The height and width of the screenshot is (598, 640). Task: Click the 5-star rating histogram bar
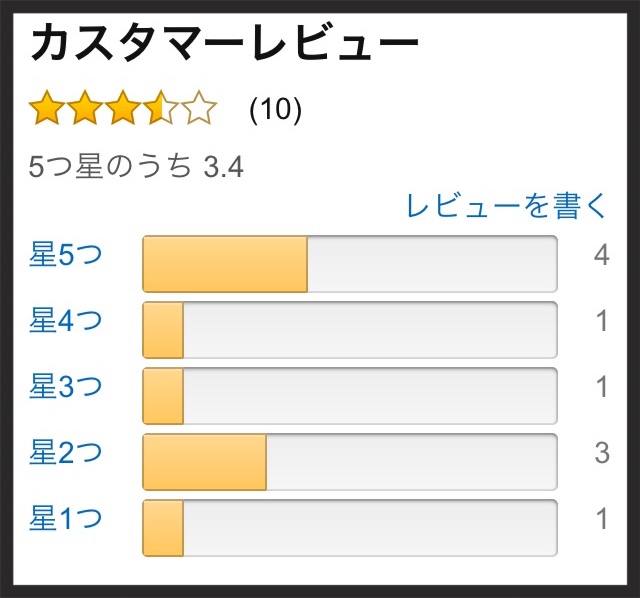[350, 264]
